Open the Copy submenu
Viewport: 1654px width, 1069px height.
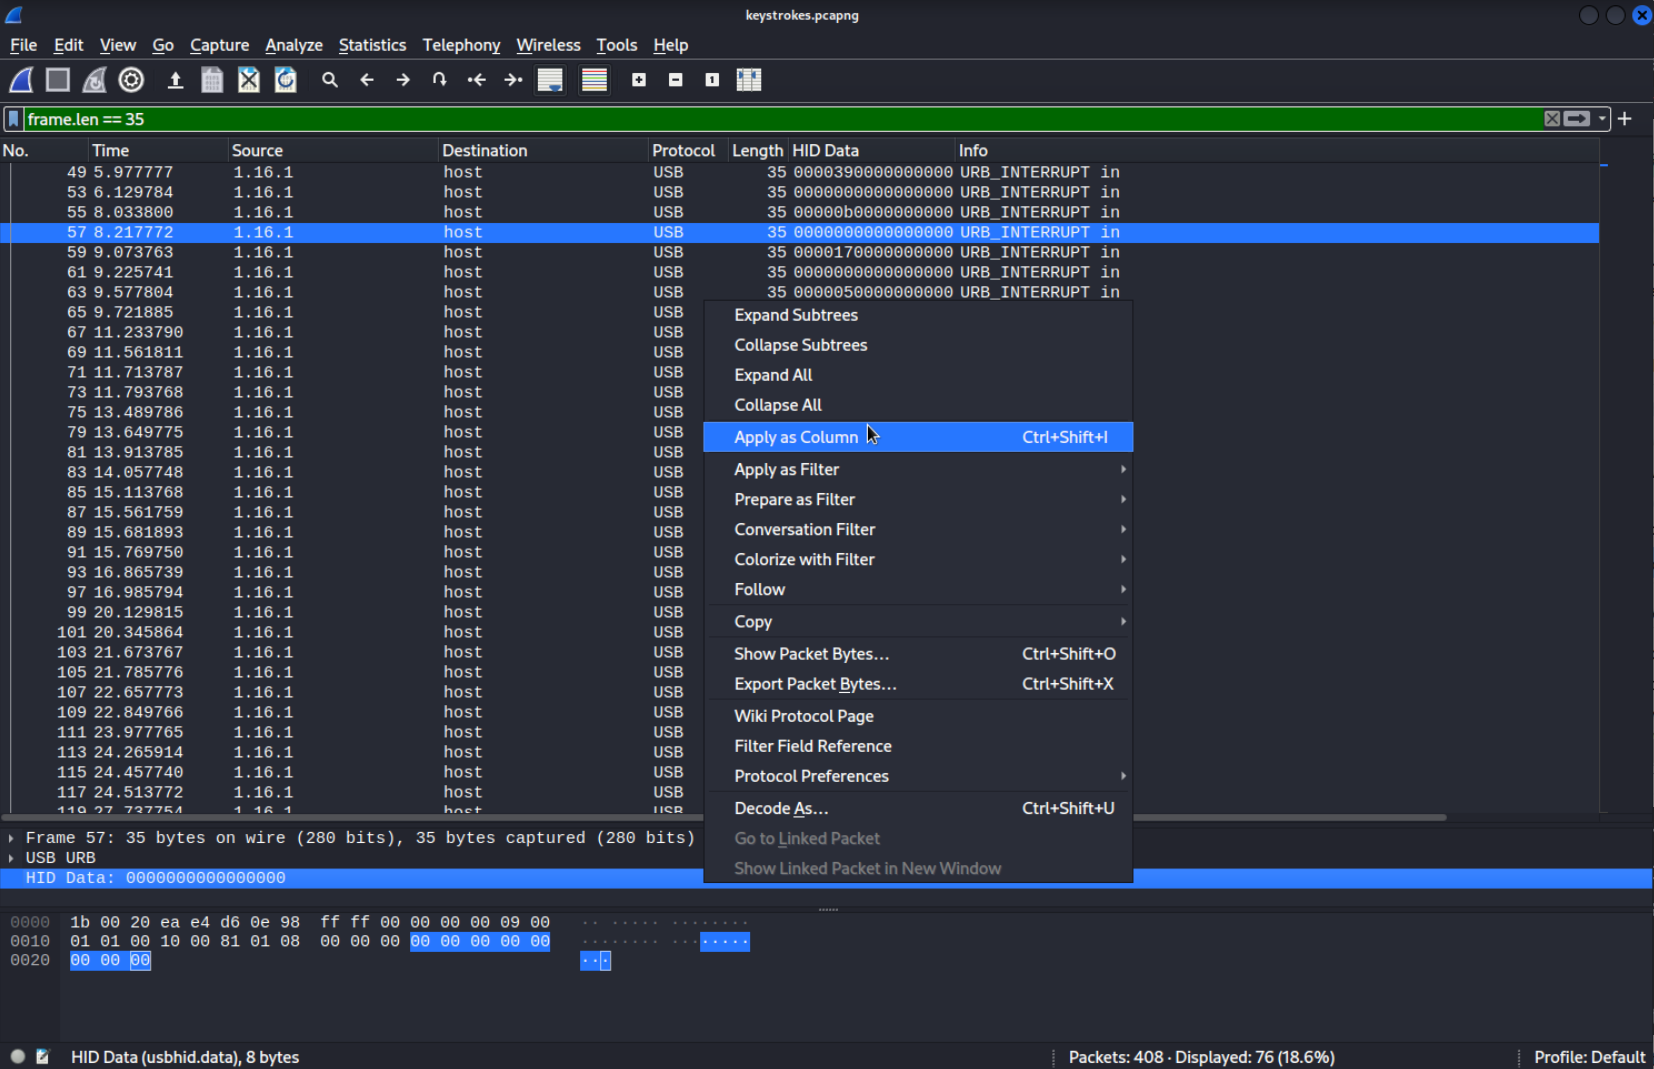pos(918,621)
